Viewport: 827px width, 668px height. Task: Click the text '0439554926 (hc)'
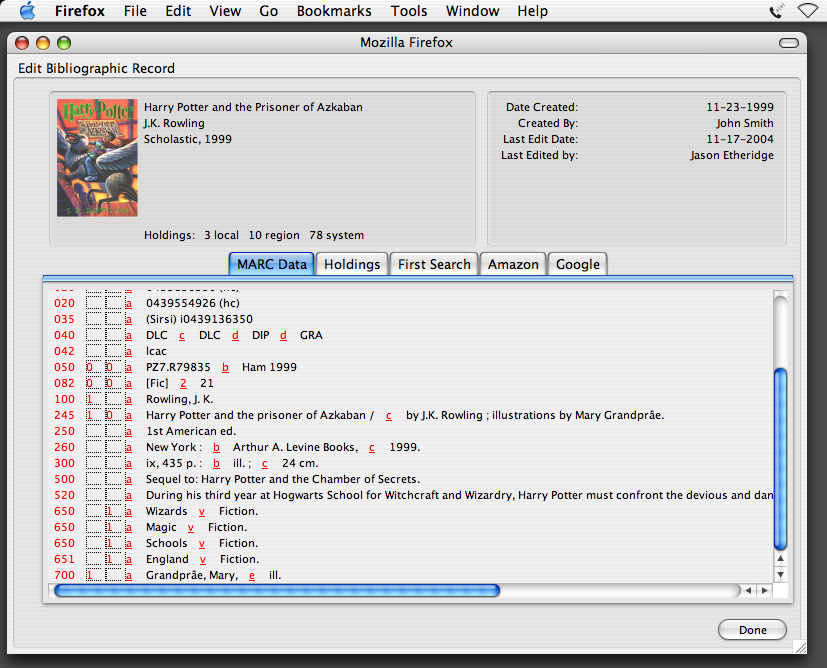[193, 303]
